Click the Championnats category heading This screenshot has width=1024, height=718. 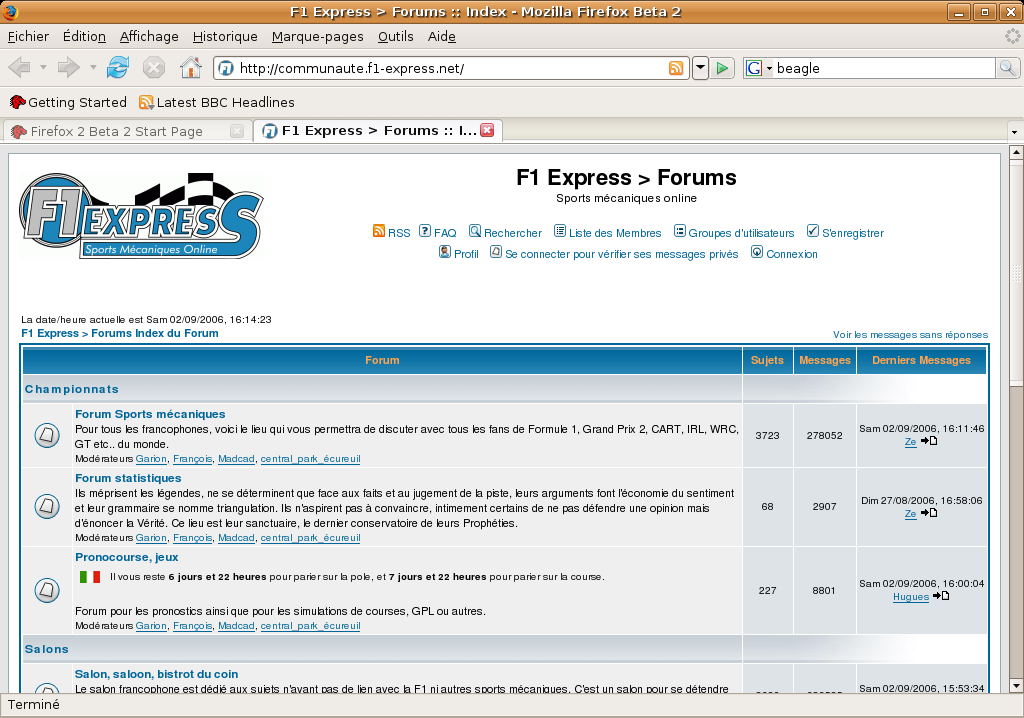pyautogui.click(x=72, y=389)
